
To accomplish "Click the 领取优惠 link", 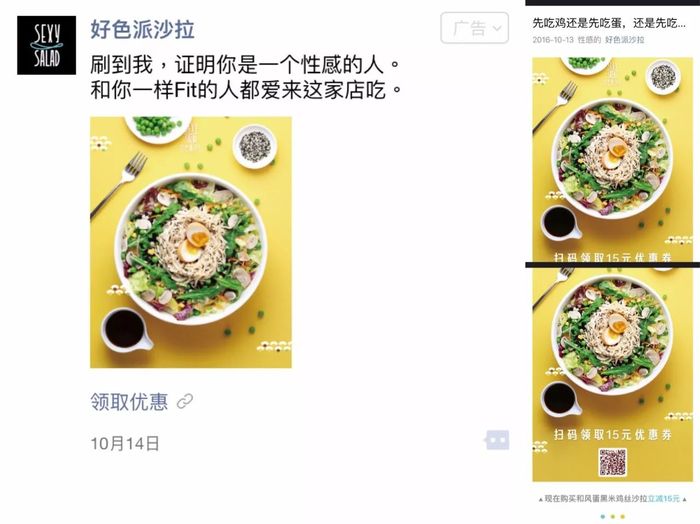I will 129,402.
